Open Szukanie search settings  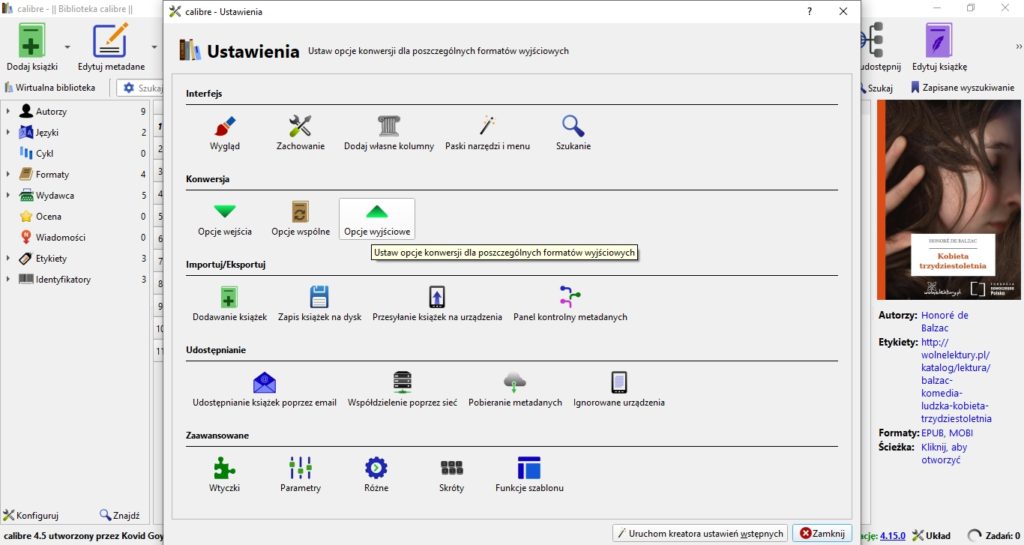point(573,133)
